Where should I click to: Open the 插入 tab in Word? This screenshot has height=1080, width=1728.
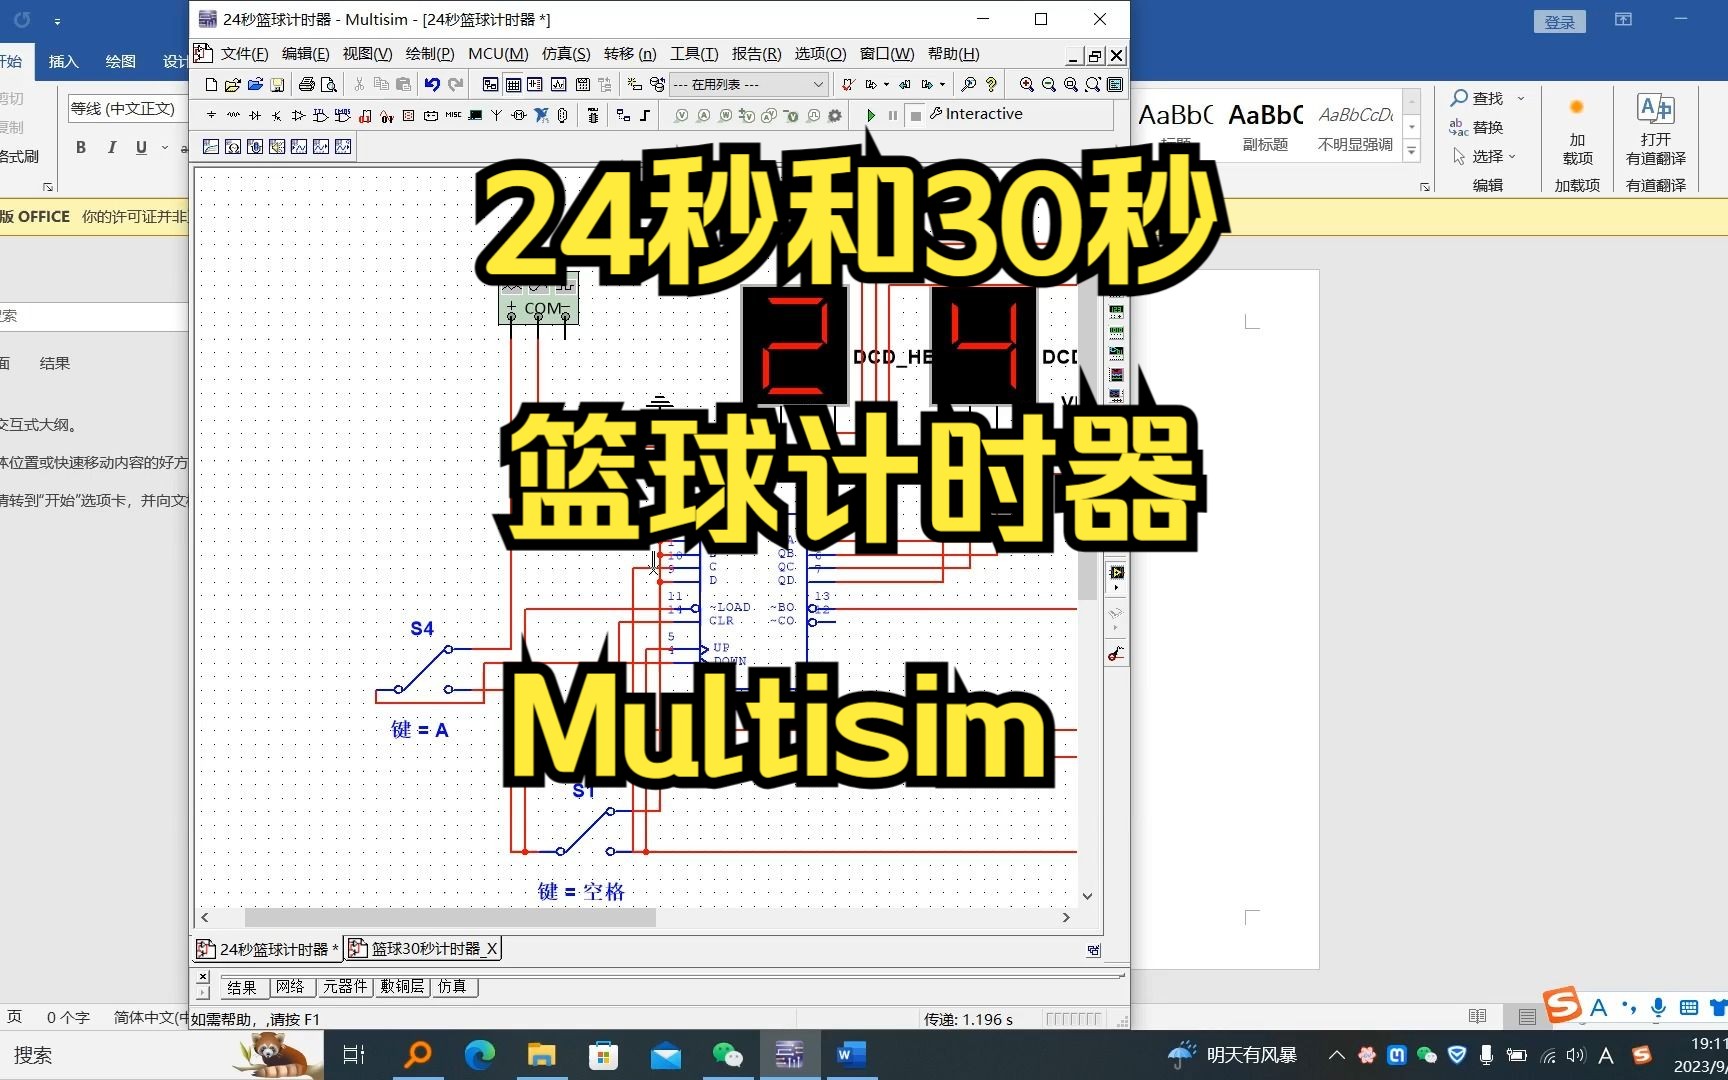pos(63,62)
